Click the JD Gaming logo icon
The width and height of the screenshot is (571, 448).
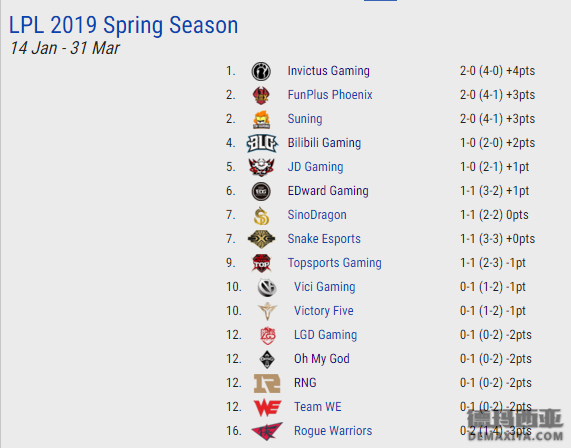click(261, 167)
